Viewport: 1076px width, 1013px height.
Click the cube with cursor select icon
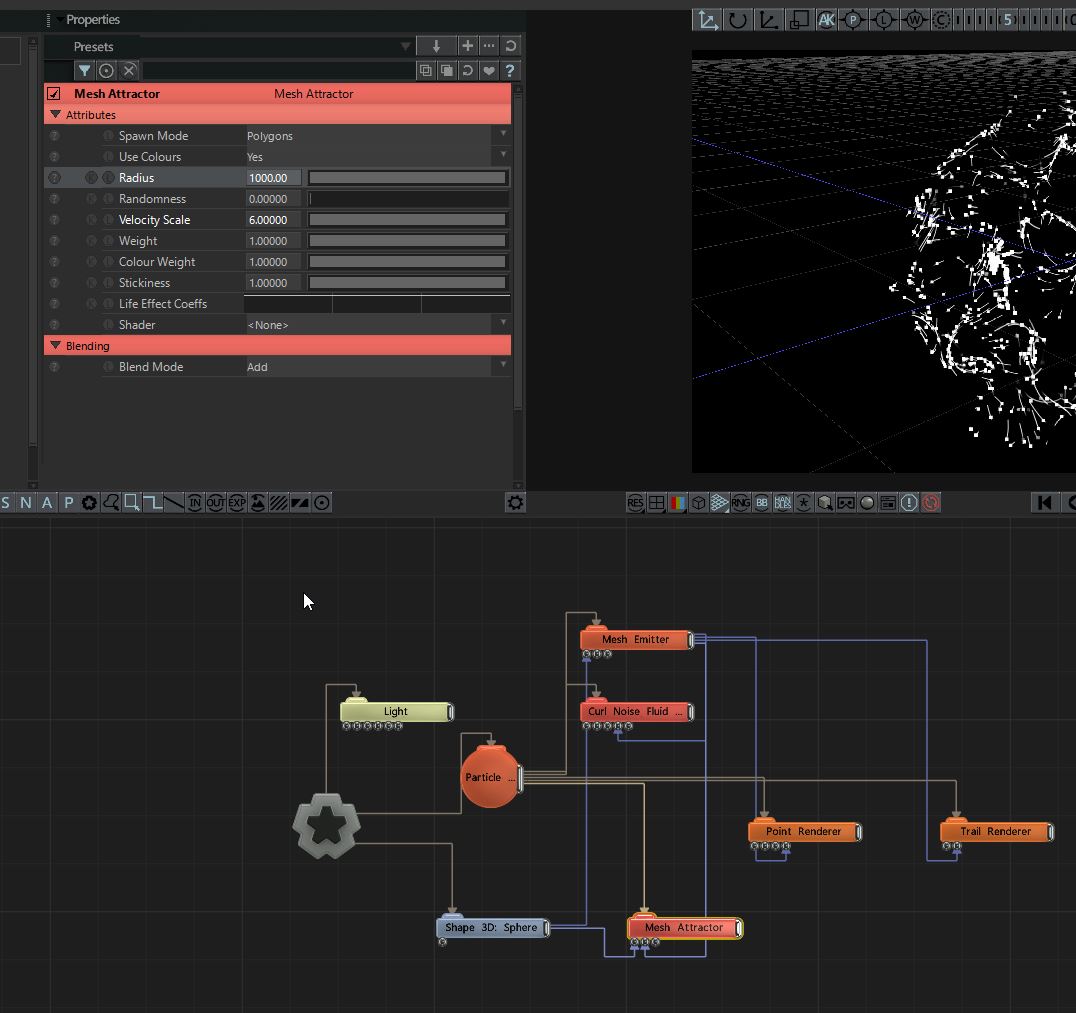coord(825,503)
